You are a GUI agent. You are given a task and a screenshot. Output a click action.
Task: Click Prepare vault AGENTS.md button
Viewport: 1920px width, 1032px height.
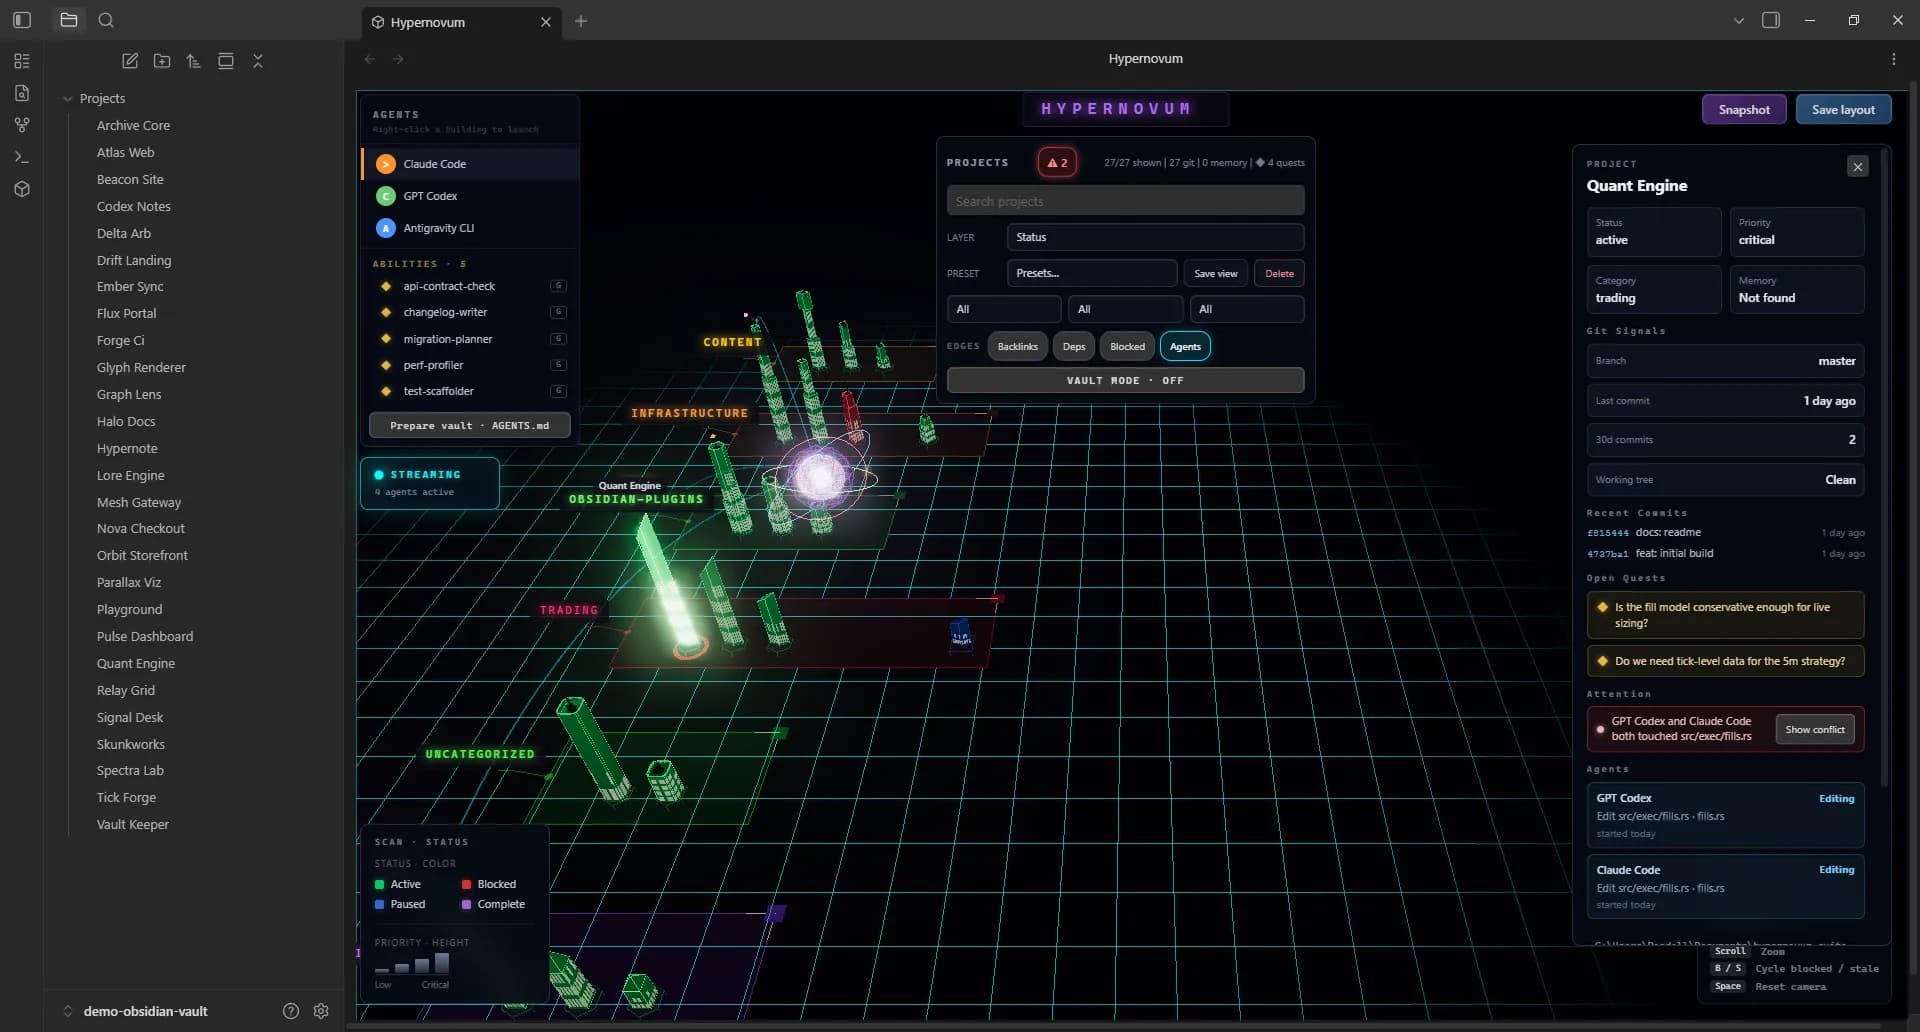[x=470, y=425]
